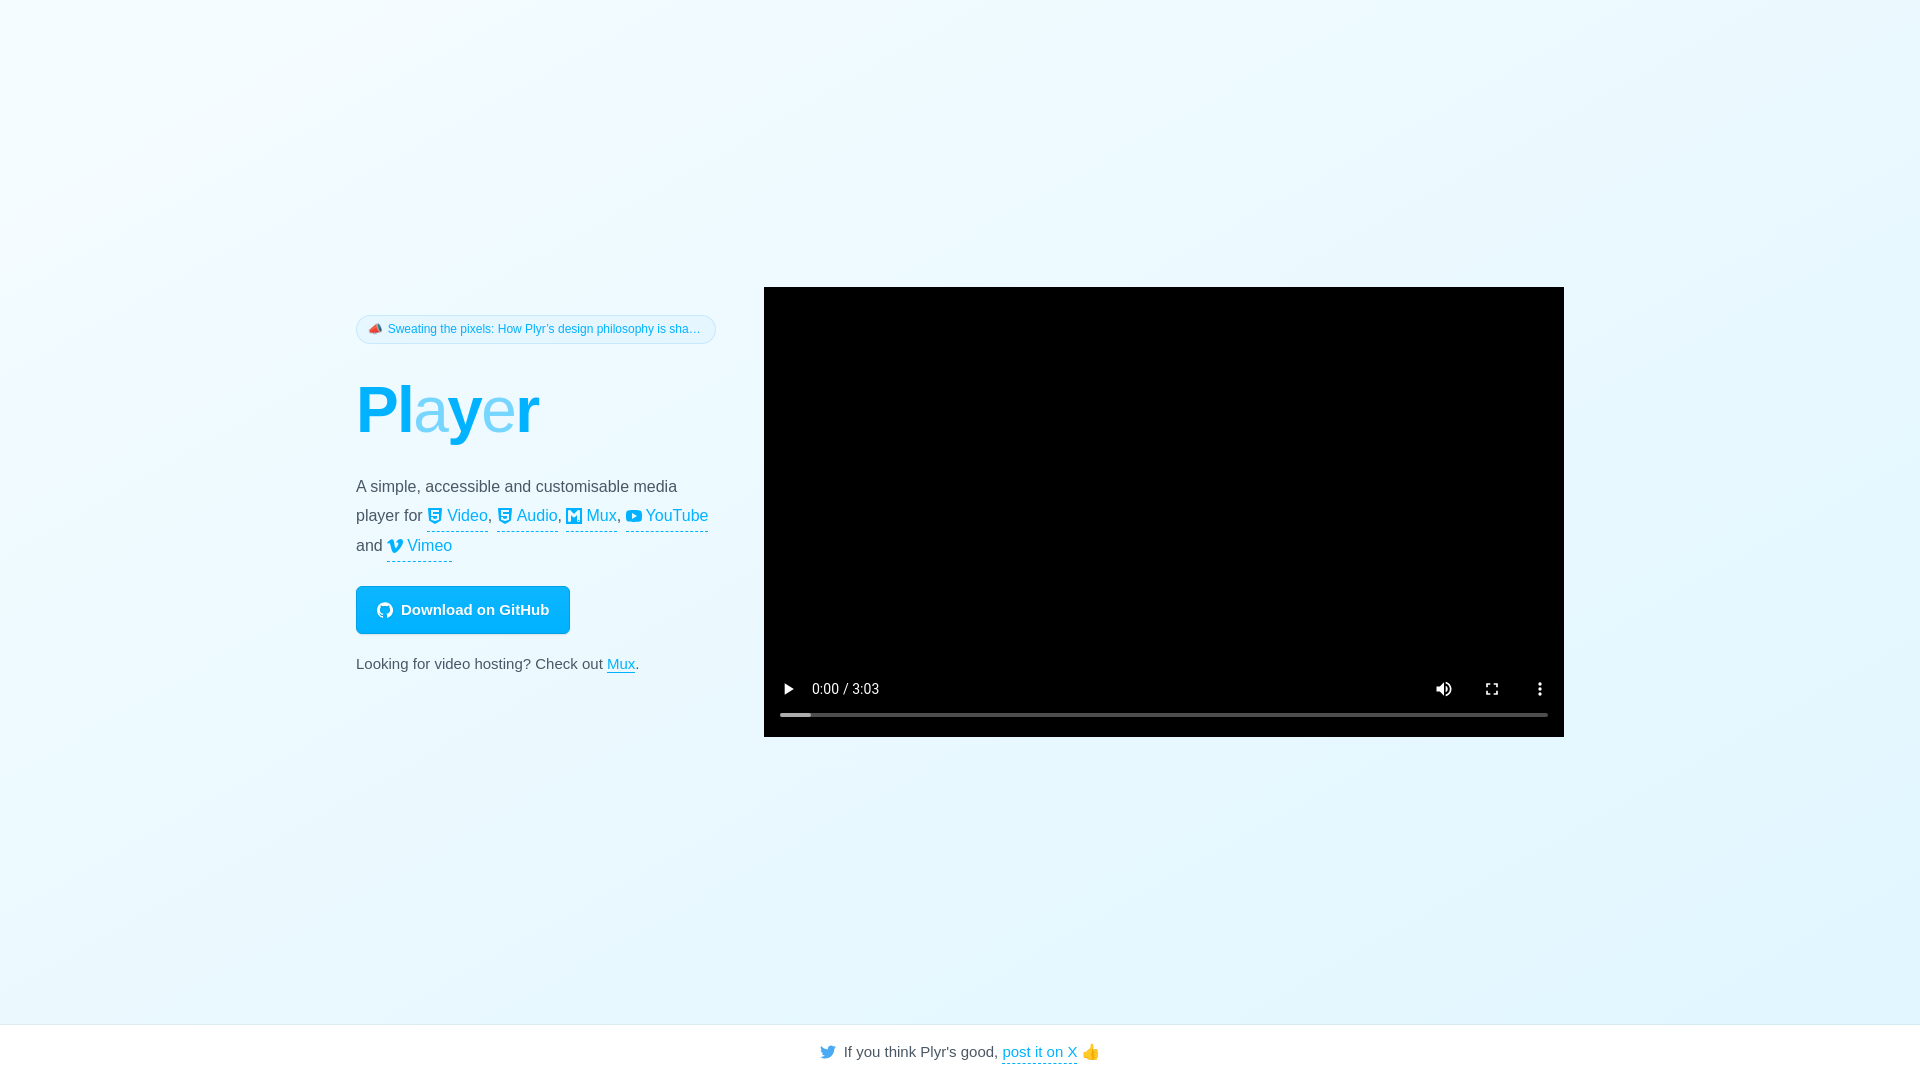Select the HTML5 Video source link
The image size is (1920, 1080).
(457, 516)
